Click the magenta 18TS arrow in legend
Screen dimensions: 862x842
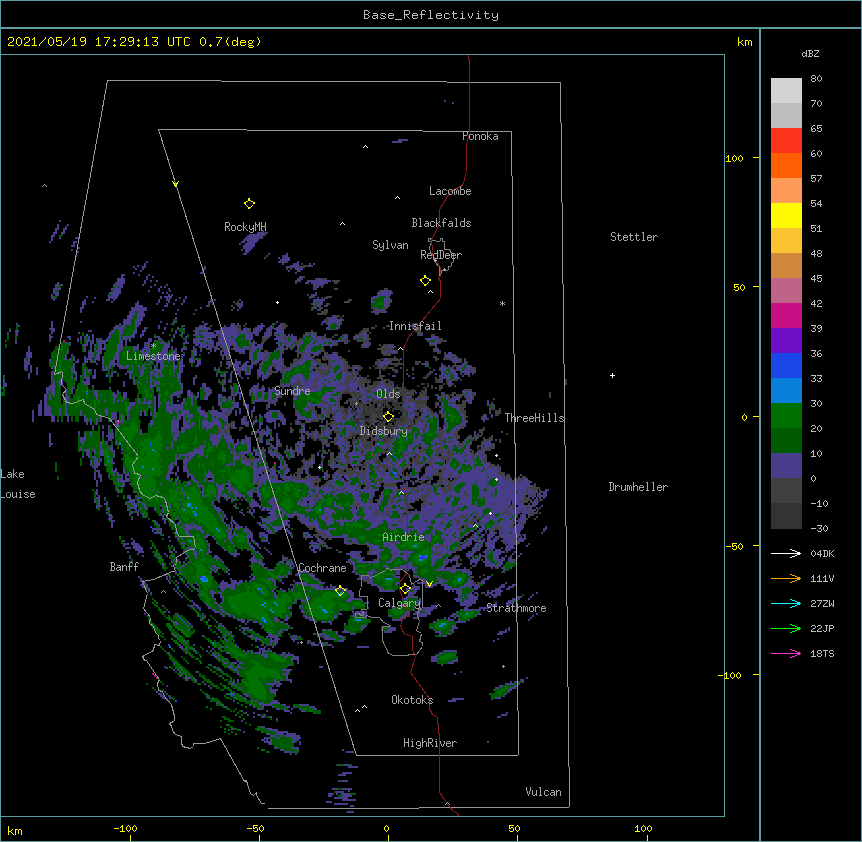coord(786,653)
